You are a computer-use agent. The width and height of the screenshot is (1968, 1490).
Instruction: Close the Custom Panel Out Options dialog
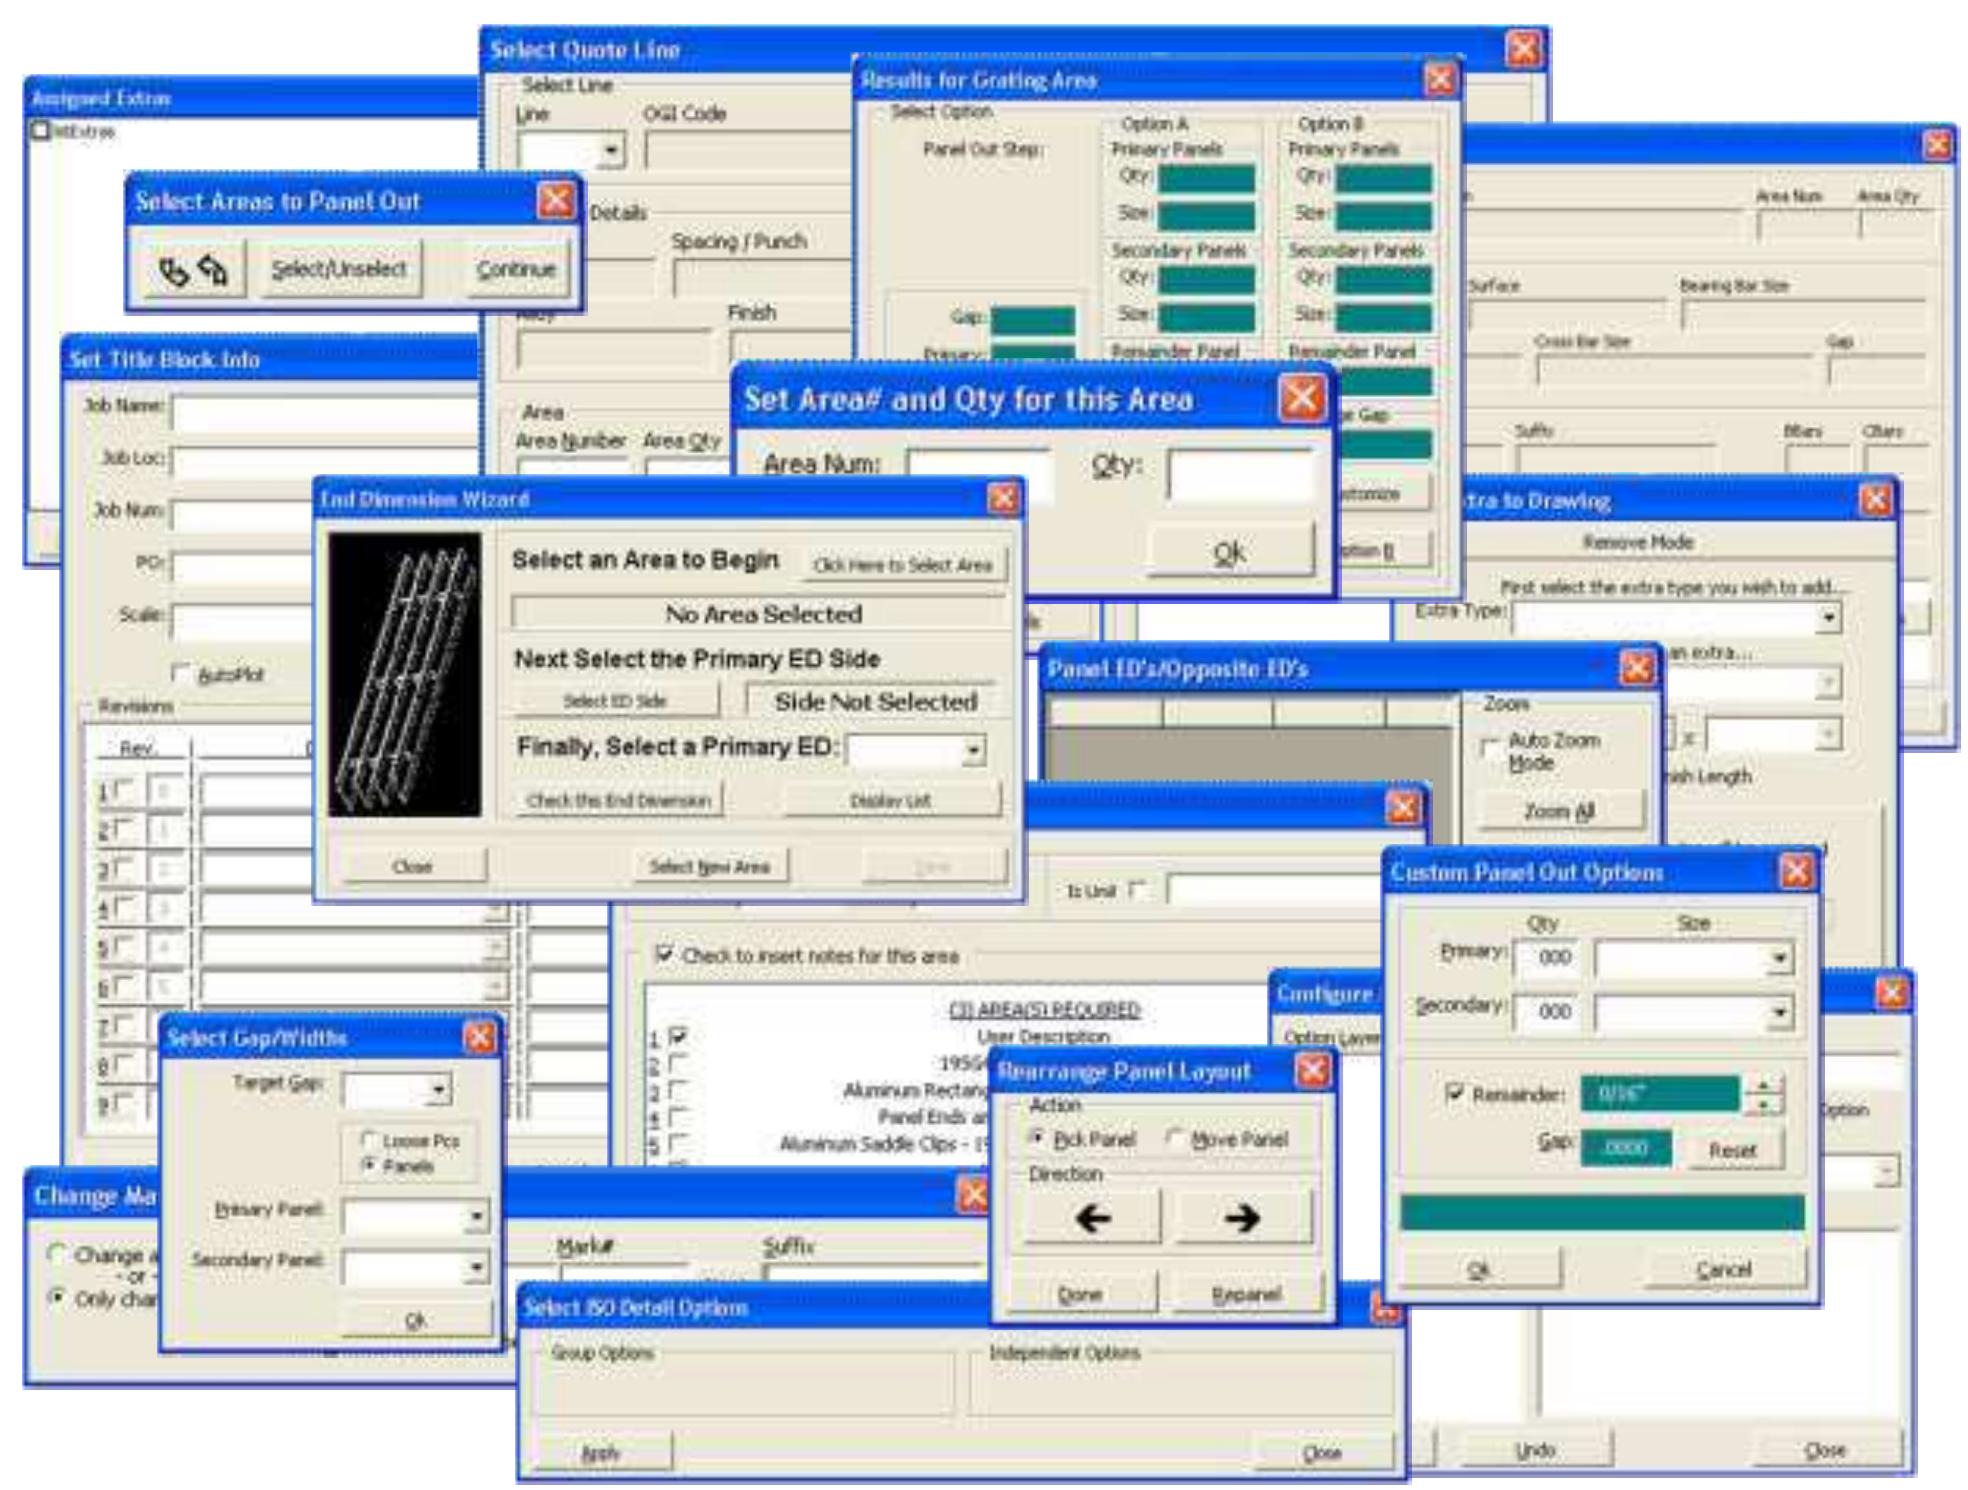click(1796, 871)
